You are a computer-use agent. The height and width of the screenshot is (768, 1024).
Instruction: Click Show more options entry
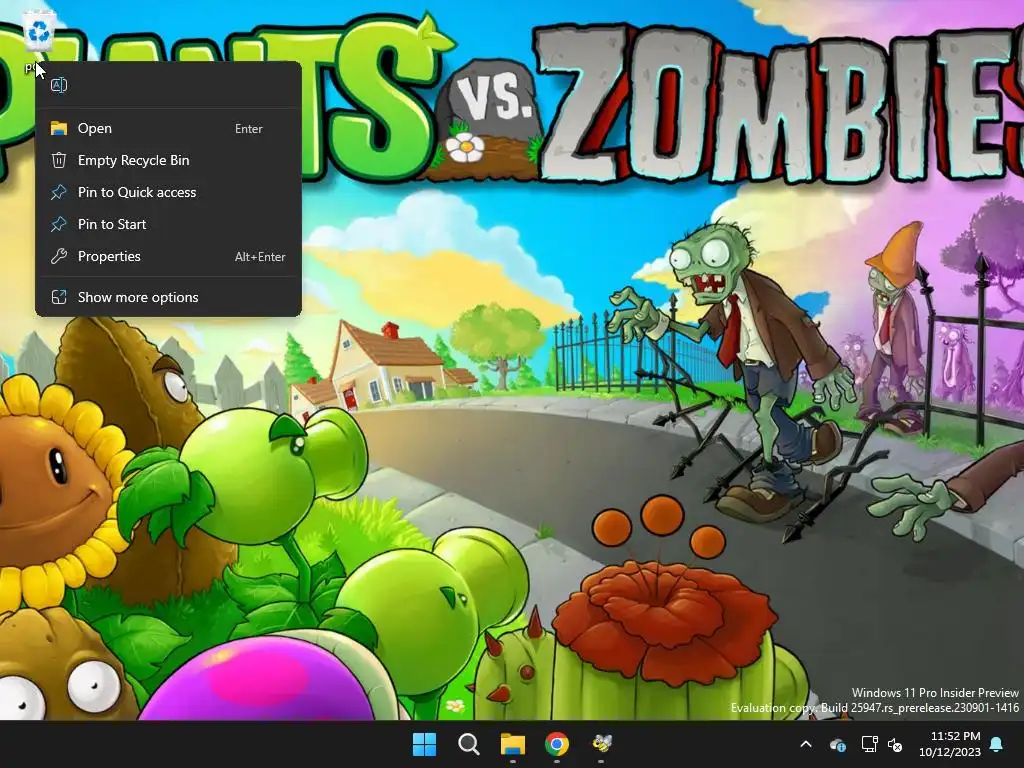[x=168, y=297]
